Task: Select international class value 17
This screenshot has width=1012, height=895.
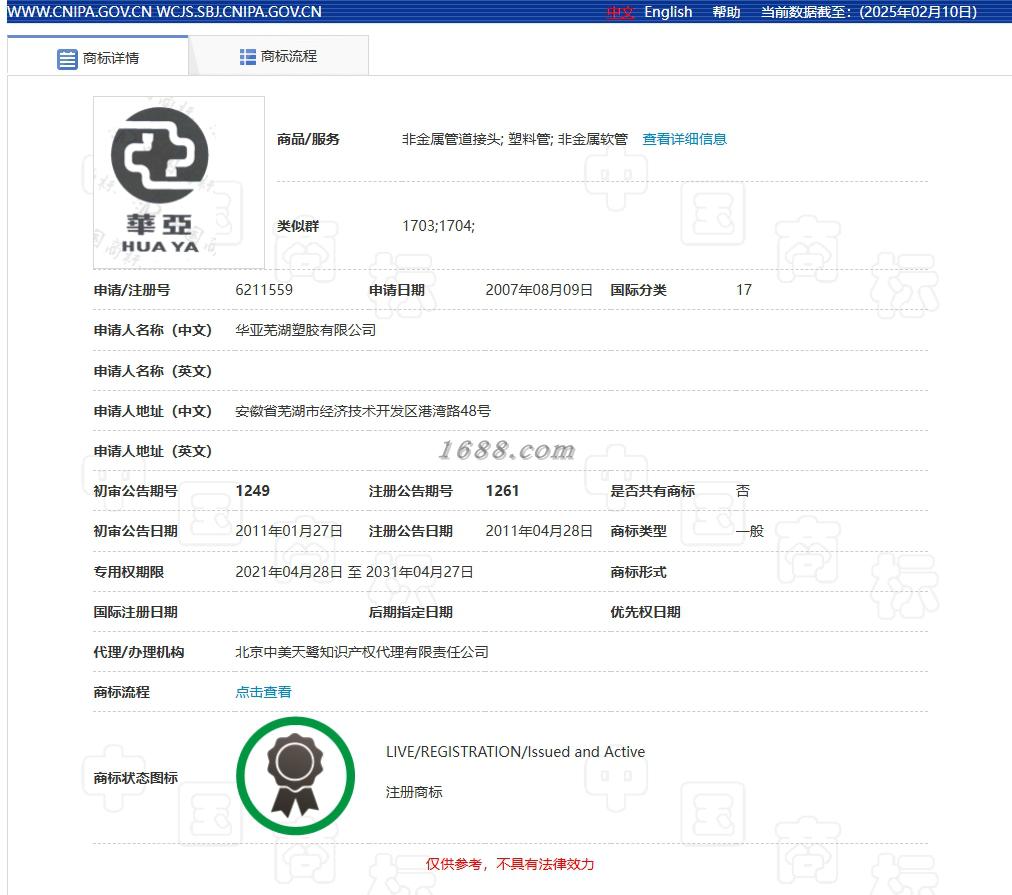Action: [x=744, y=290]
